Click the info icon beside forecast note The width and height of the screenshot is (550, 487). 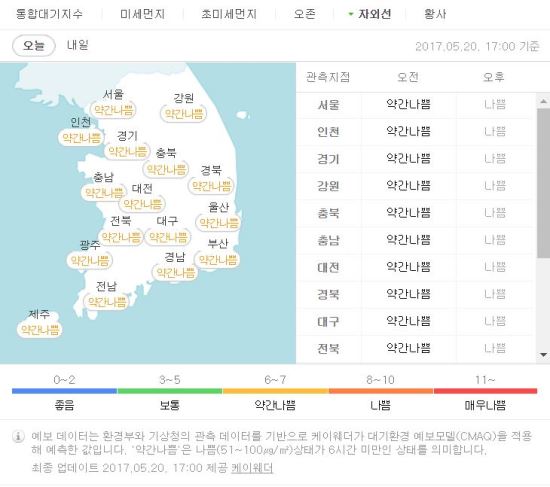point(18,436)
